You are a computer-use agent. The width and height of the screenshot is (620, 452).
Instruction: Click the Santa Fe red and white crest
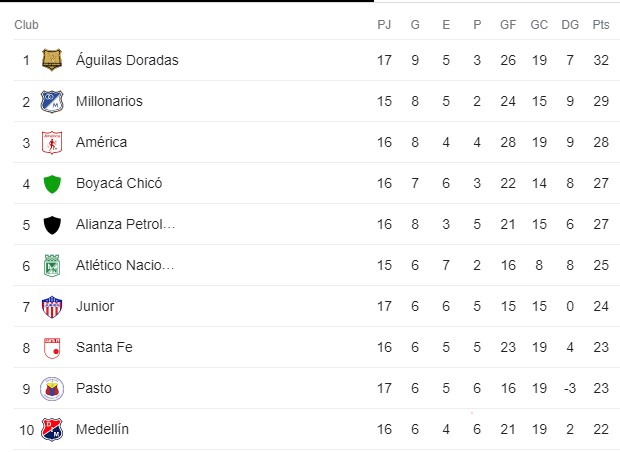click(x=52, y=348)
